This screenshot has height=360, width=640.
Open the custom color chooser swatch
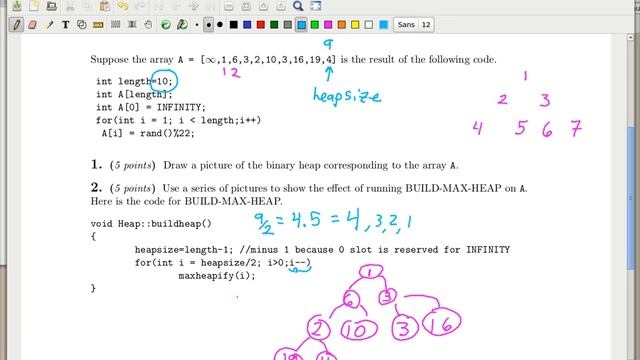pos(384,25)
